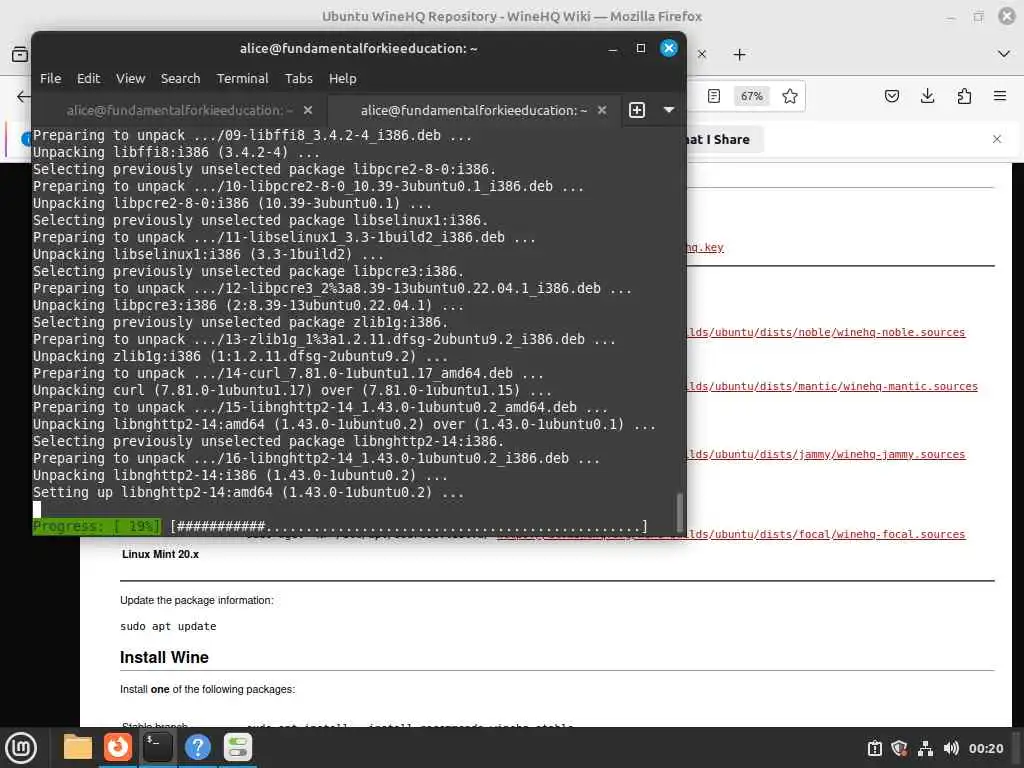Open the update manager tray icon

874,748
